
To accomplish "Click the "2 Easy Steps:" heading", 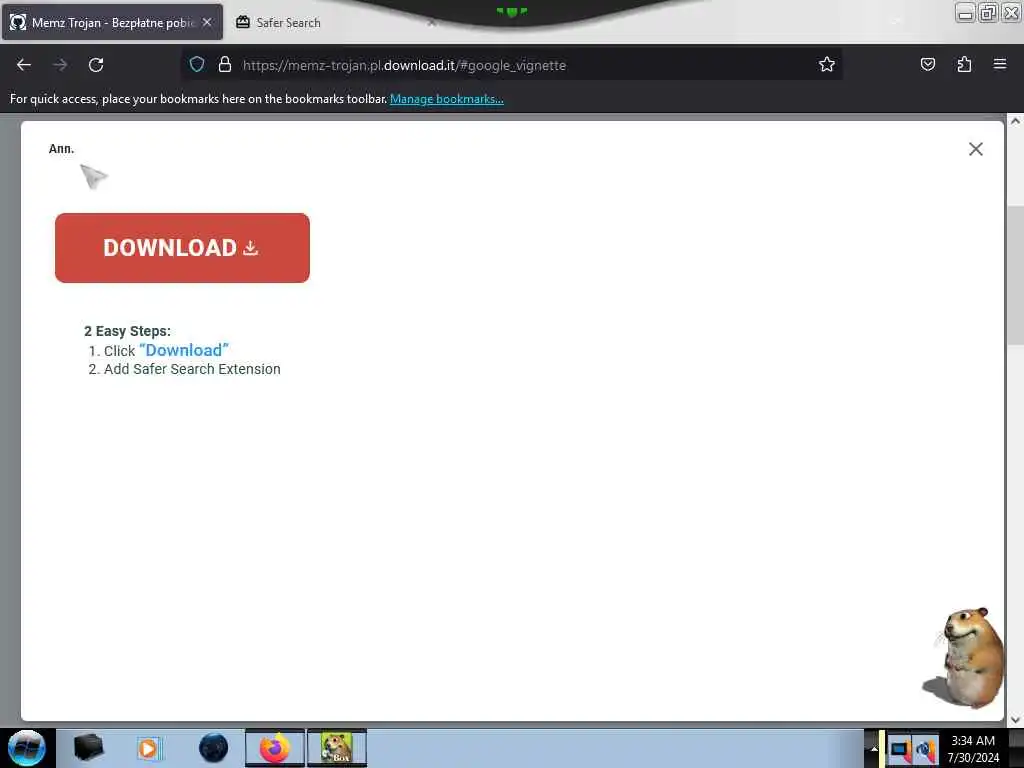I will [x=127, y=331].
